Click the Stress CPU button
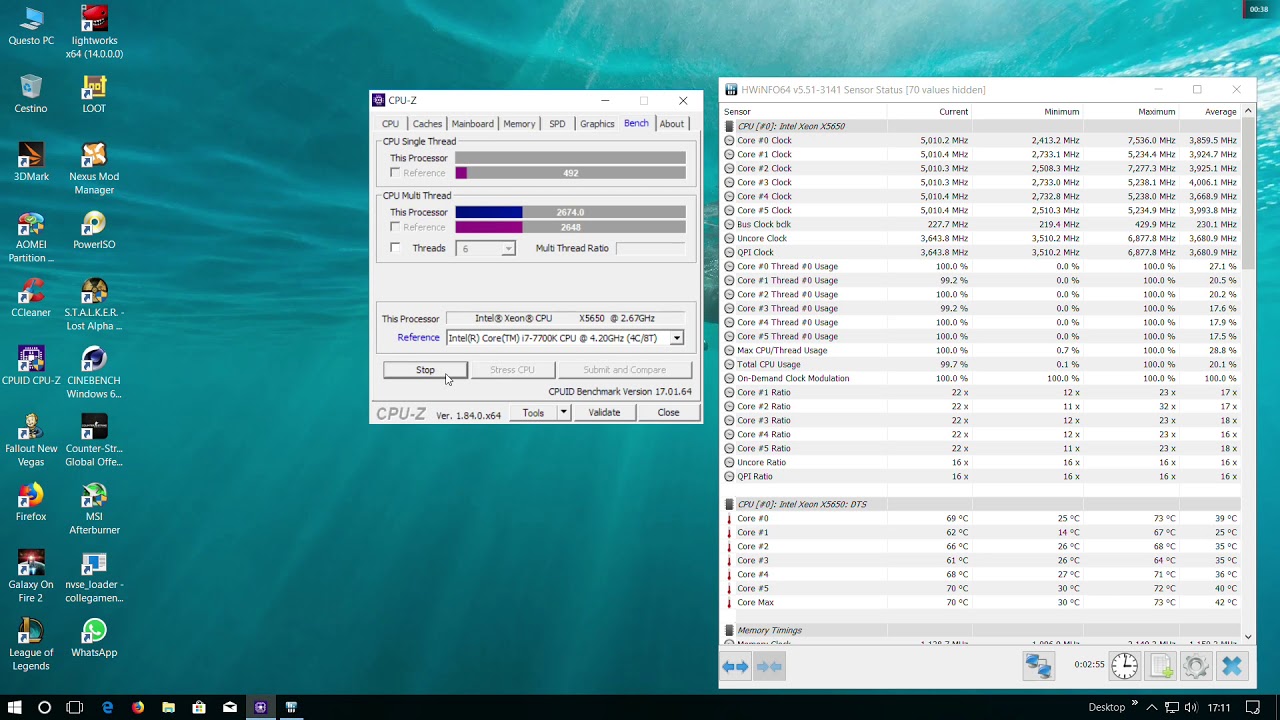Screen dimensions: 1280x720 [512, 370]
